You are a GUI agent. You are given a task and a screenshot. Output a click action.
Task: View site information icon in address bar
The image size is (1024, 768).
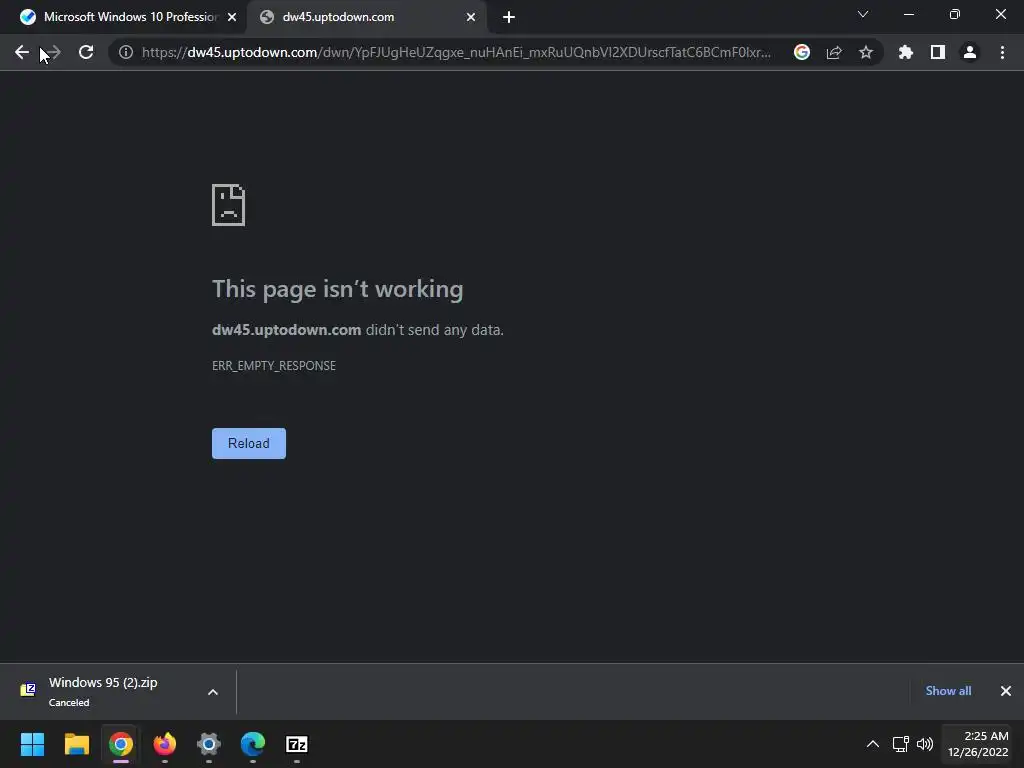[x=126, y=52]
